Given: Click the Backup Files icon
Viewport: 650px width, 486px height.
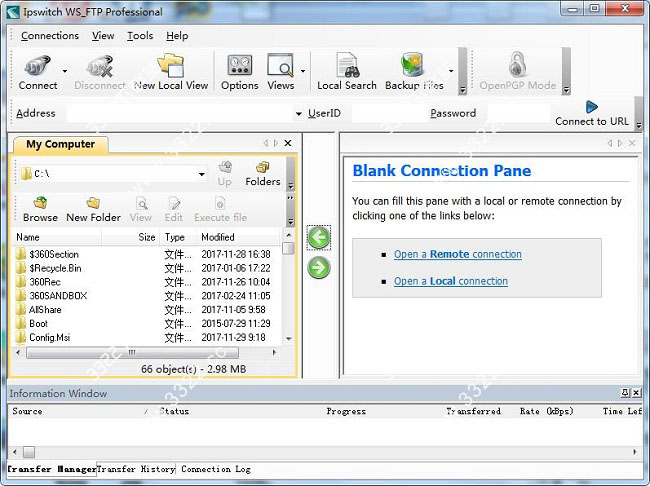Looking at the screenshot, I should tap(413, 66).
